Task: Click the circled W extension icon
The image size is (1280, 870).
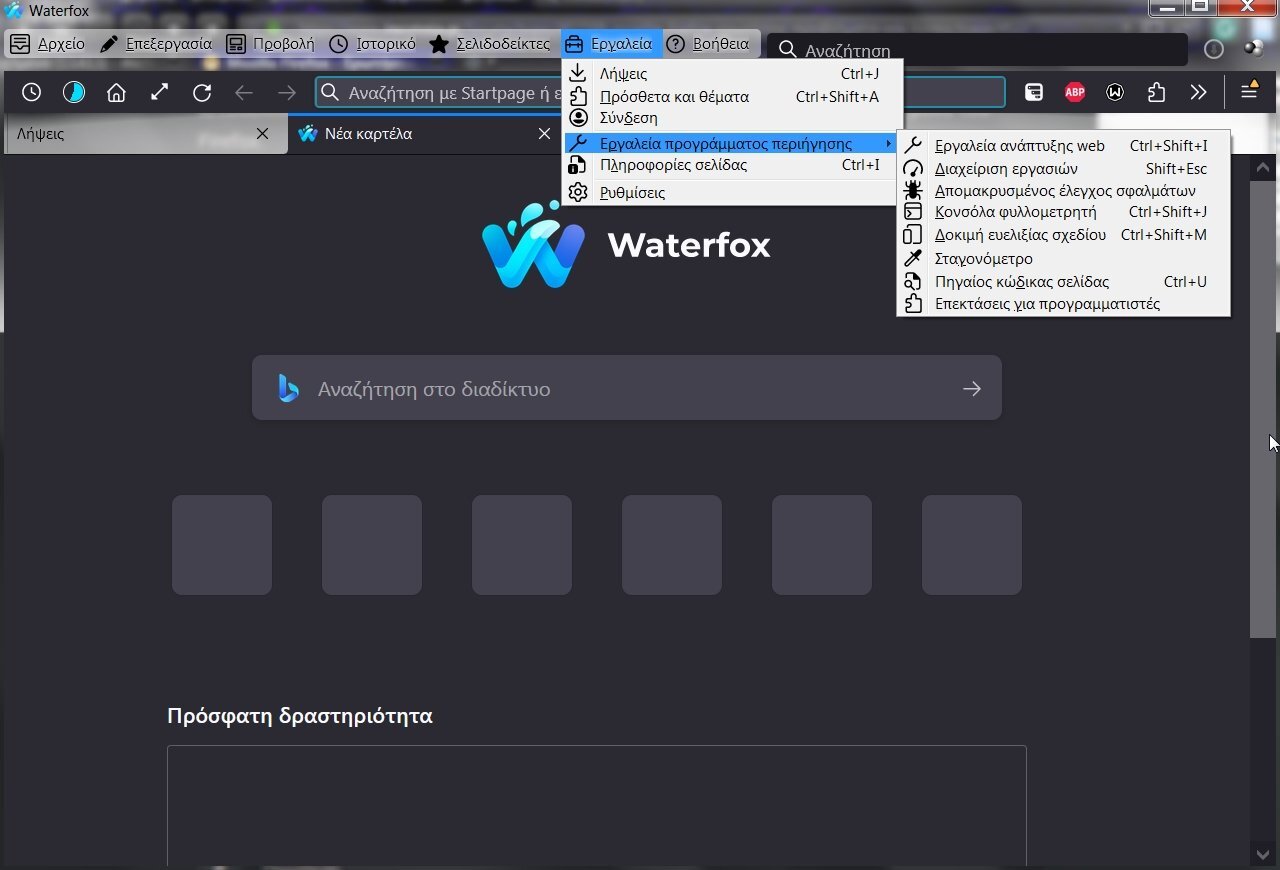Action: [x=1115, y=93]
